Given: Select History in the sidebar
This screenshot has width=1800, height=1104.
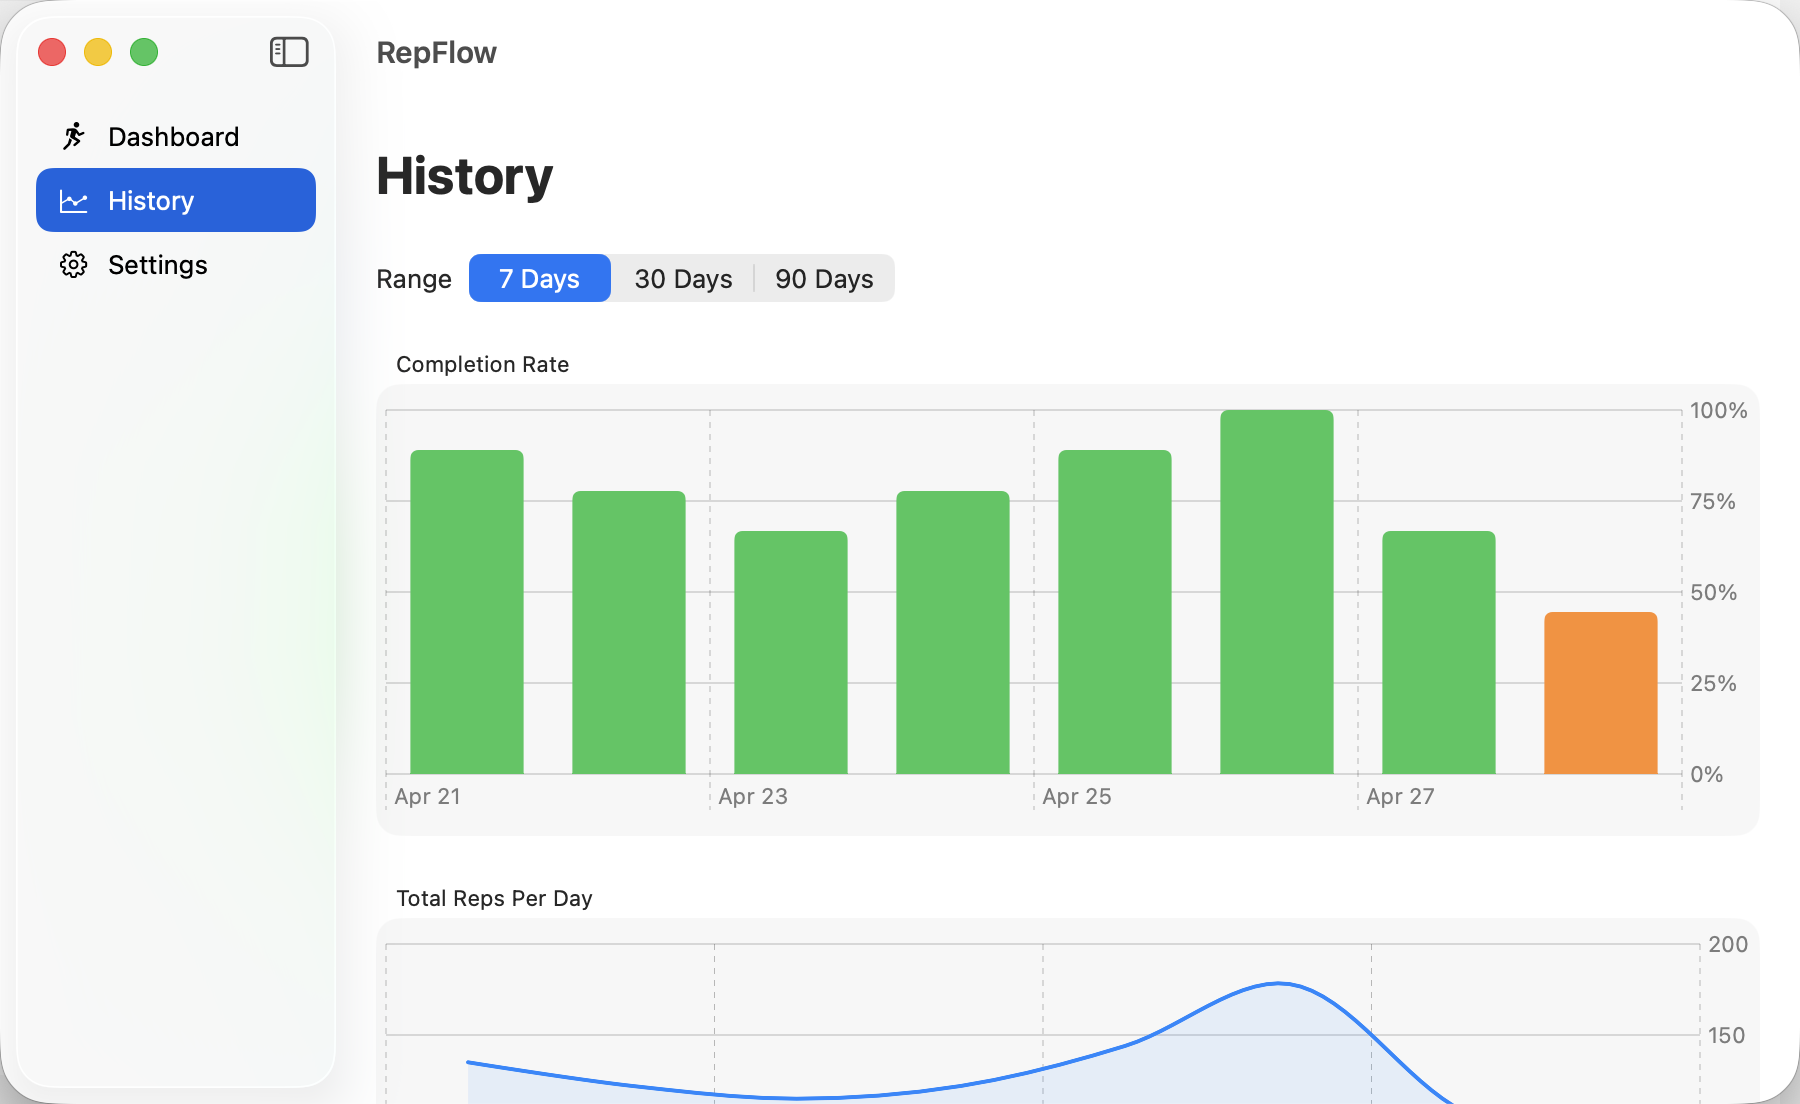Looking at the screenshot, I should point(176,200).
